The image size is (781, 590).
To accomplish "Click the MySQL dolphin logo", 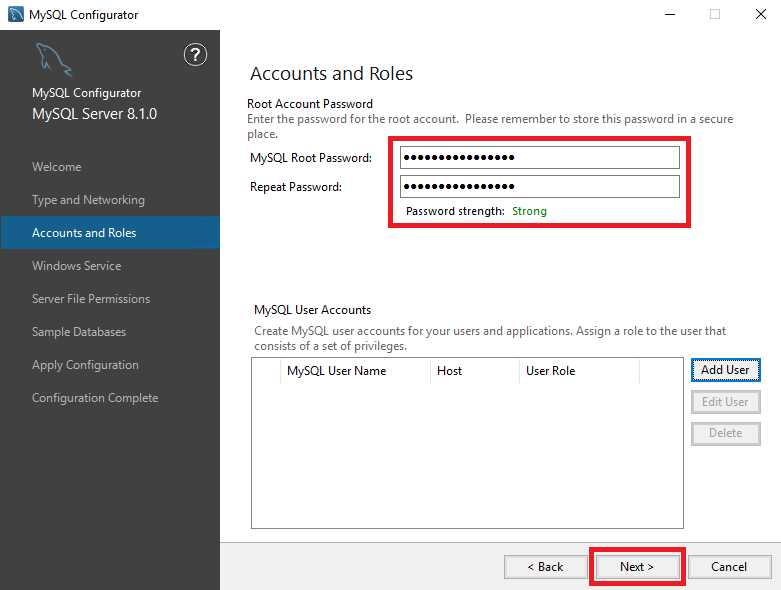I will coord(54,60).
